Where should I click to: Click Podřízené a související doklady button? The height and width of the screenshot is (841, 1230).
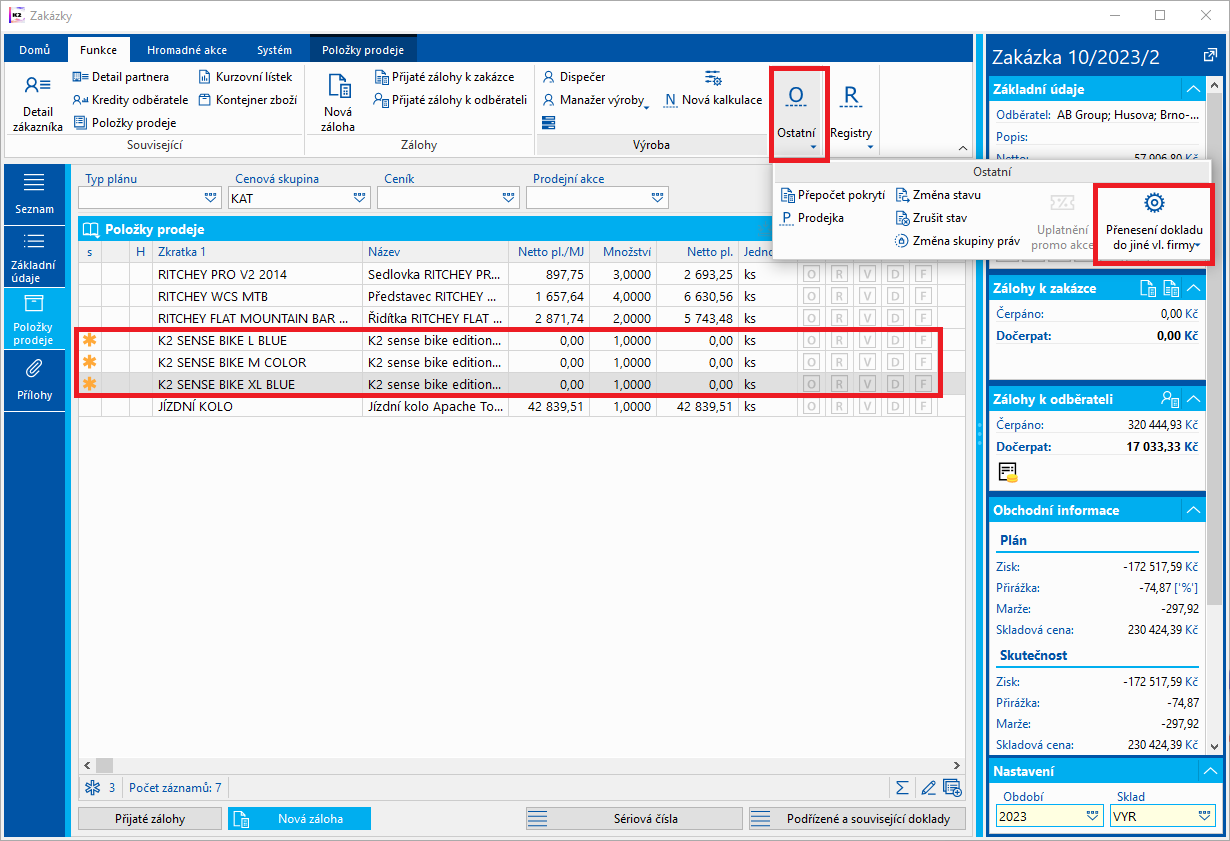[857, 818]
